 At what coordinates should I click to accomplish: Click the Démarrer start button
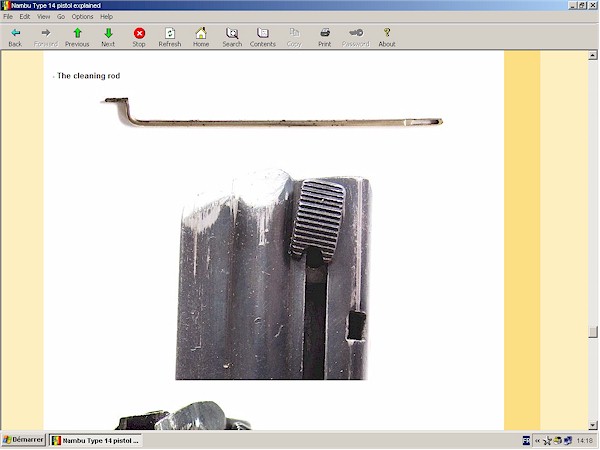(23, 440)
